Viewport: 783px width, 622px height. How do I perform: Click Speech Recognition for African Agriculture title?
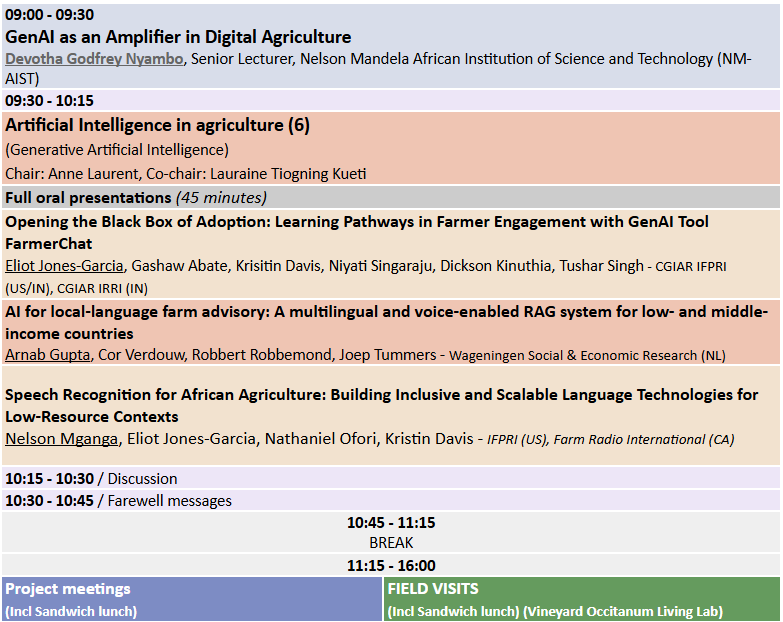[x=381, y=395]
